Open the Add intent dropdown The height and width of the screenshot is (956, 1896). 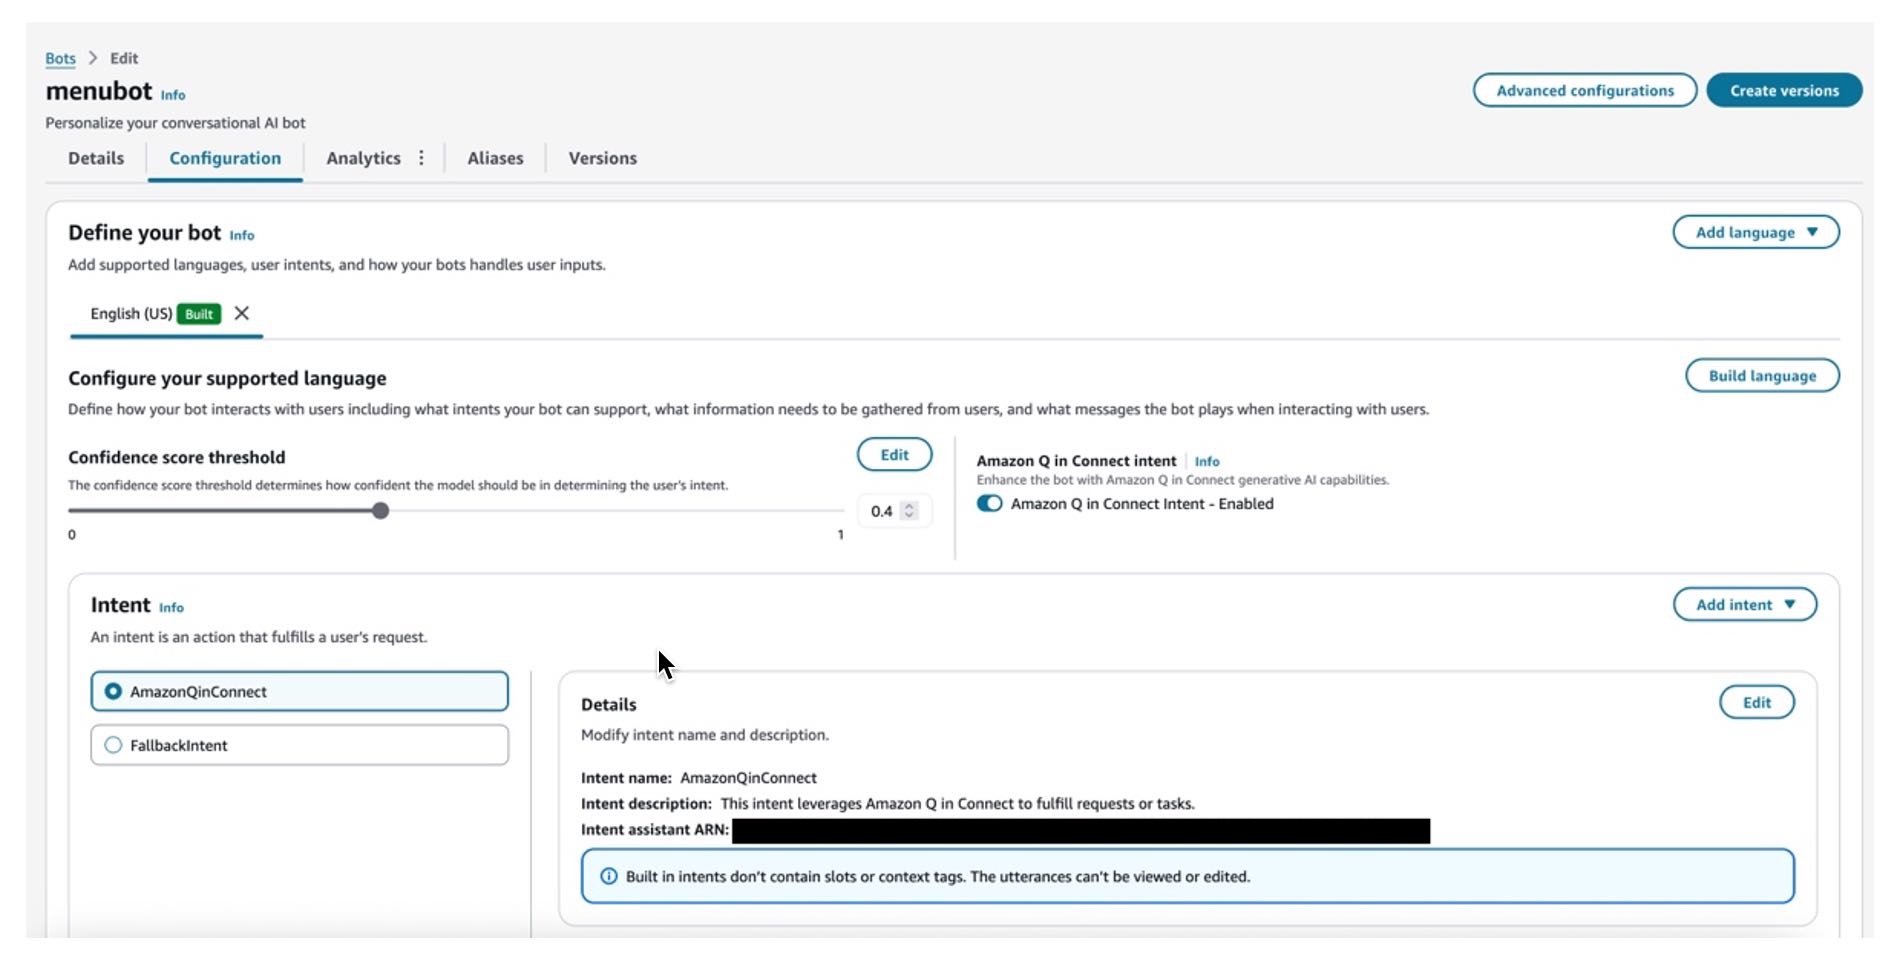[x=1744, y=605]
